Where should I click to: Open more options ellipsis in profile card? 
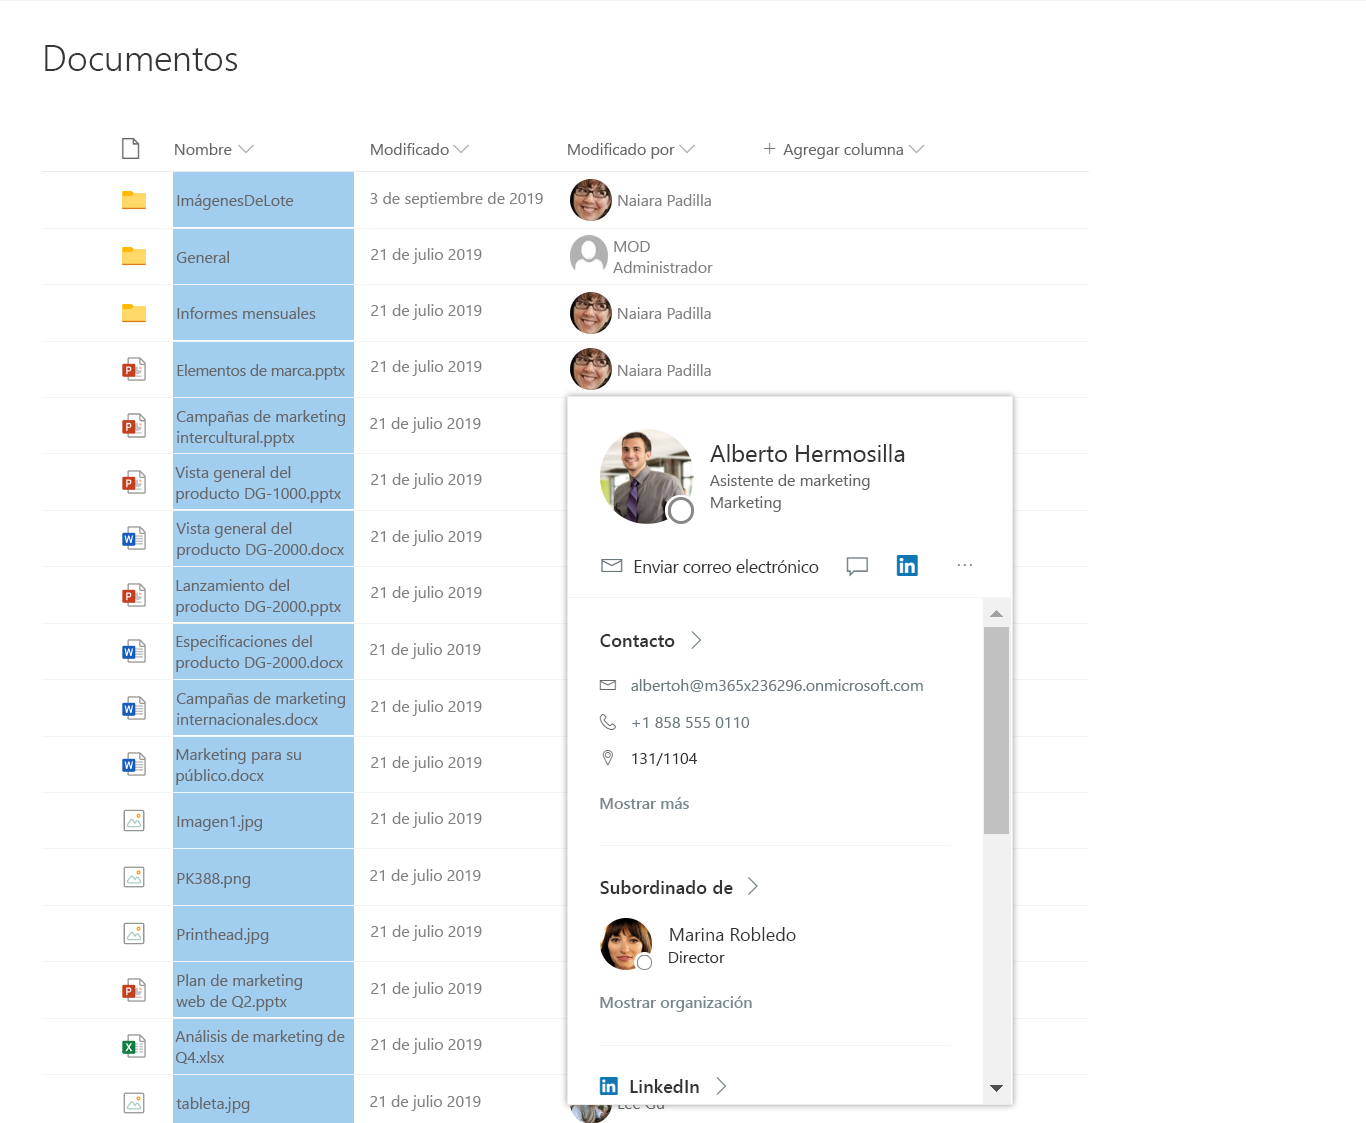[964, 566]
